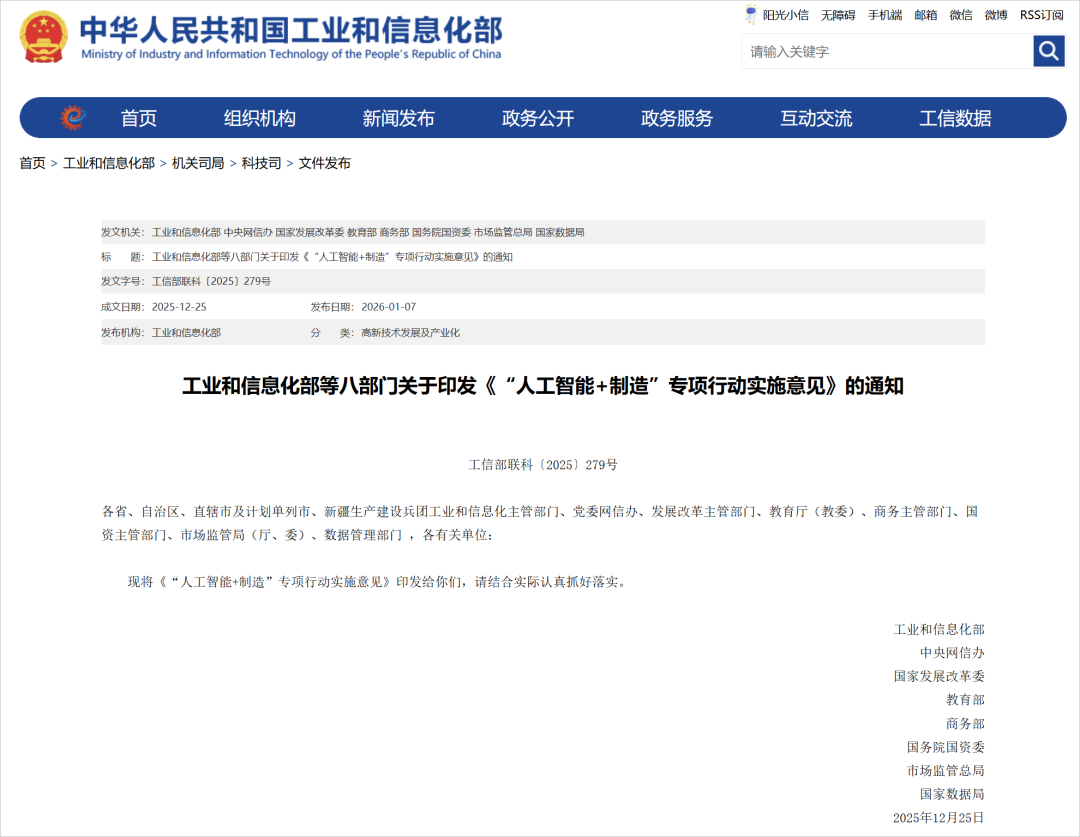Screen dimensions: 1080x837
Task: Click the magnifier search icon
Action: [x=1047, y=51]
